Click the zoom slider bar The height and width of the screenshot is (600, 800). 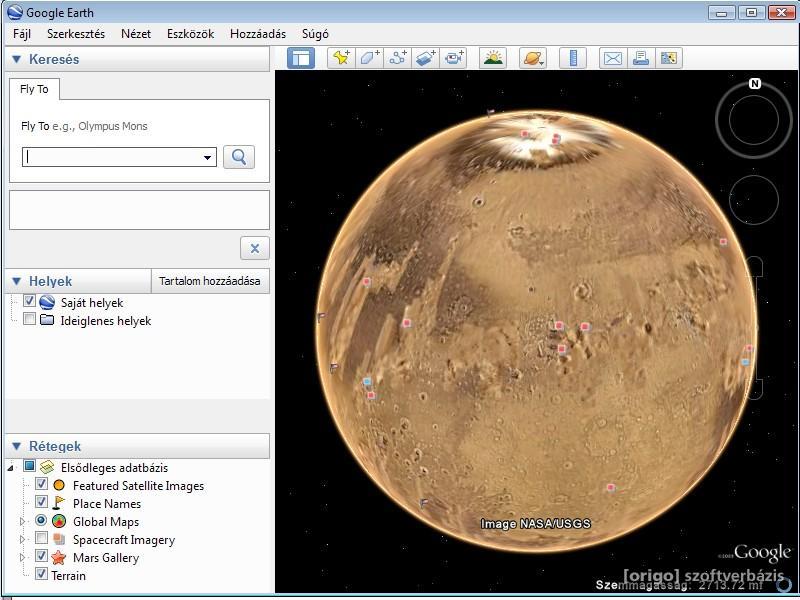pos(755,328)
